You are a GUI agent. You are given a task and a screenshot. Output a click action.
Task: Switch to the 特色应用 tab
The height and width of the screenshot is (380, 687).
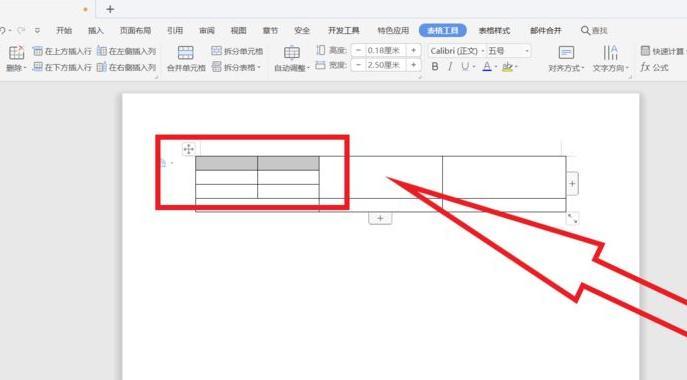click(393, 30)
